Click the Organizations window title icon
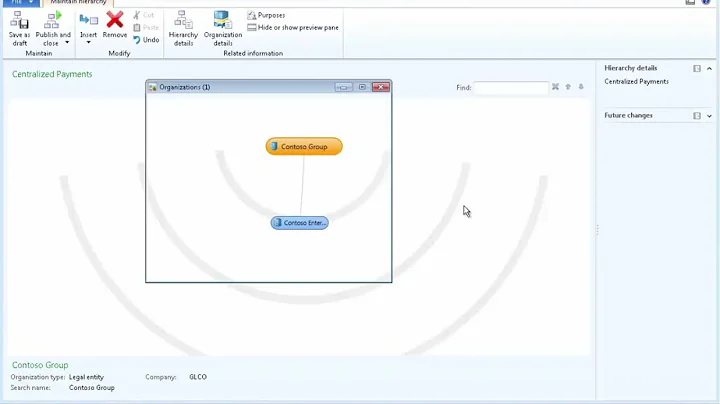Viewport: 720px width, 404px height. click(x=152, y=87)
